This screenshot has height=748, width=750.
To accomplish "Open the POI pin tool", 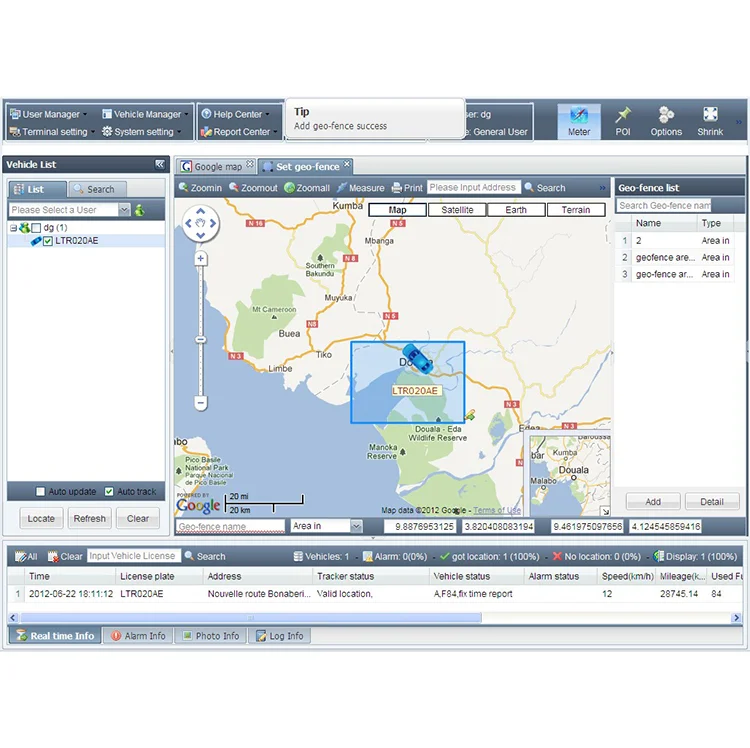I will [x=623, y=115].
